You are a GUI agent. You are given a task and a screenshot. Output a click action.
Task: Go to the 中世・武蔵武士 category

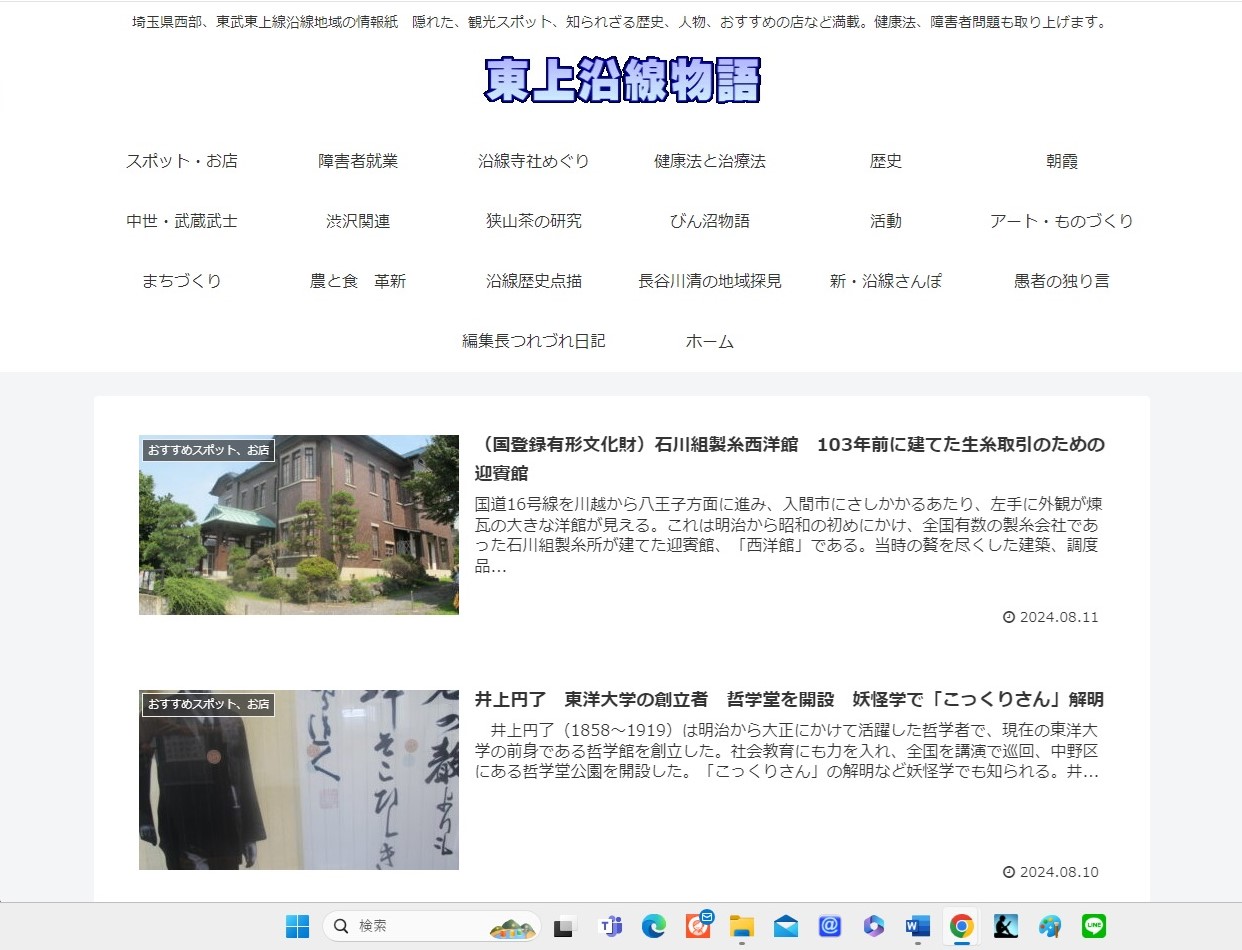(x=182, y=221)
